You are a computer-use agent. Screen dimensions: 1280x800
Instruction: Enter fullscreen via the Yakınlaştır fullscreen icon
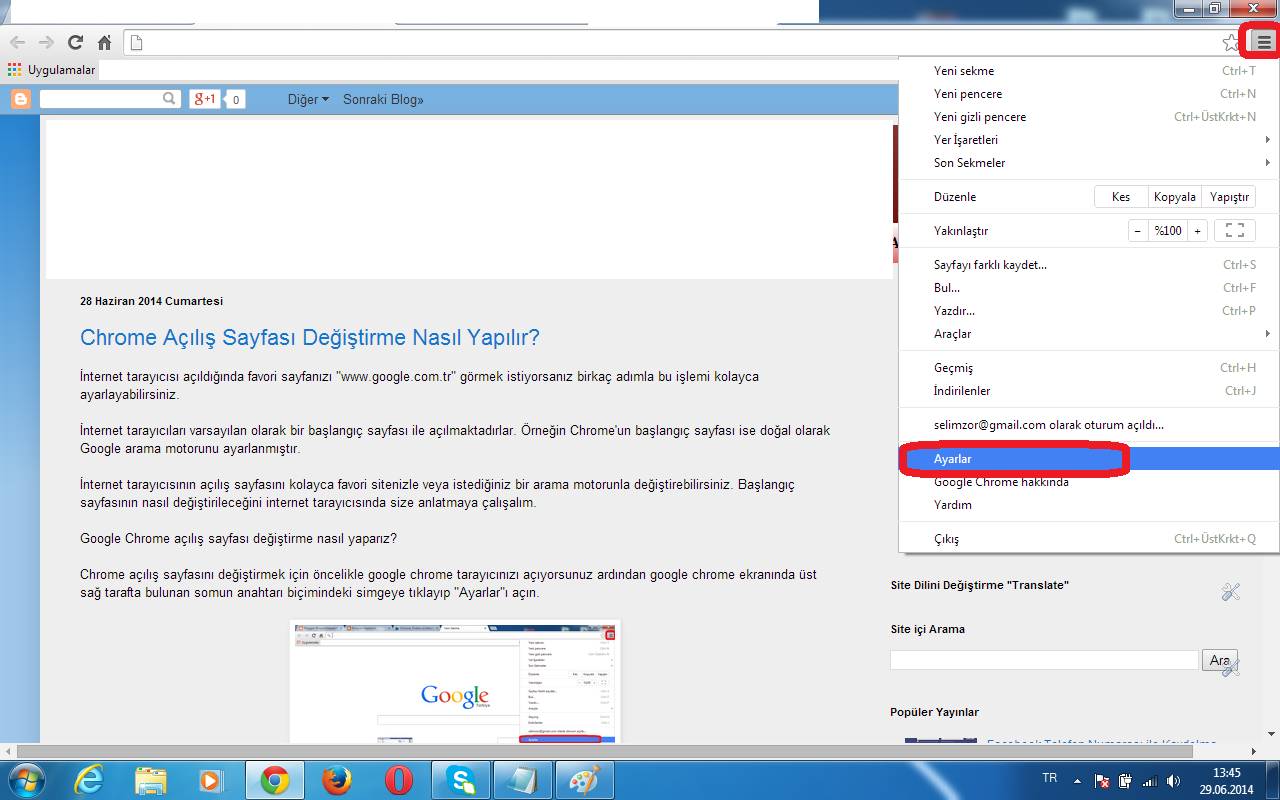tap(1234, 230)
